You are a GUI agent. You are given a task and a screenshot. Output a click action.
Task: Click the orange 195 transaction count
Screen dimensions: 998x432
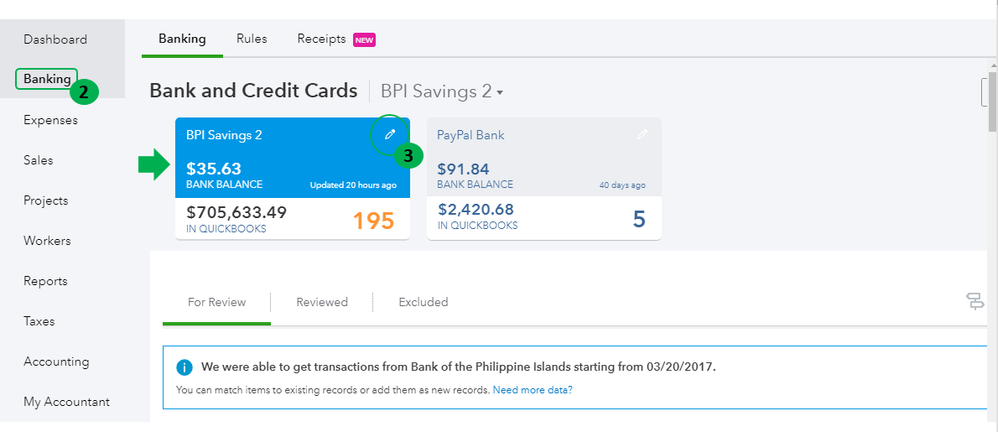coord(373,220)
